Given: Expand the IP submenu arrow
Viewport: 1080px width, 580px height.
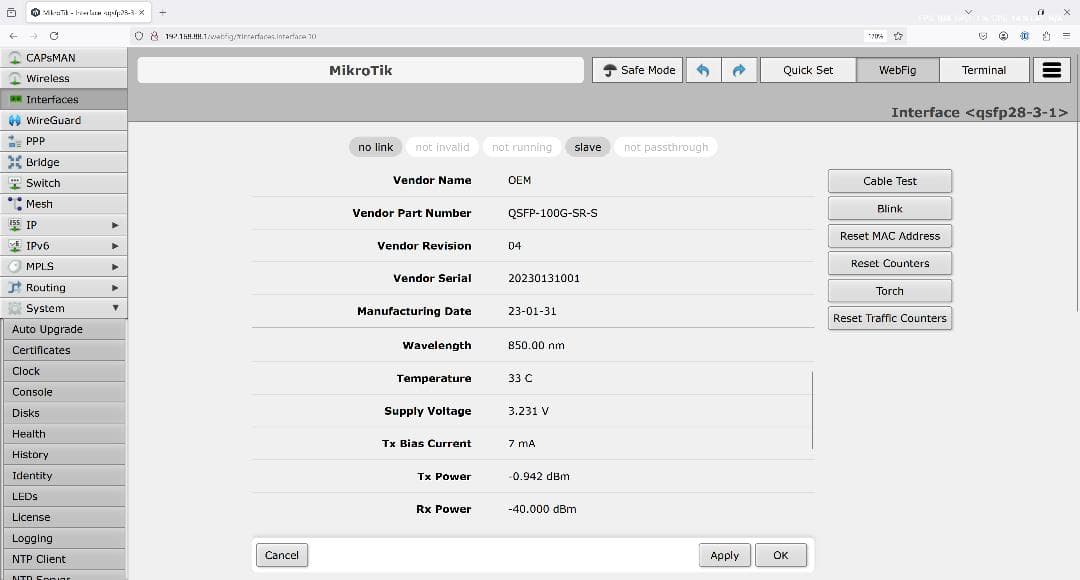Looking at the screenshot, I should click(x=115, y=225).
